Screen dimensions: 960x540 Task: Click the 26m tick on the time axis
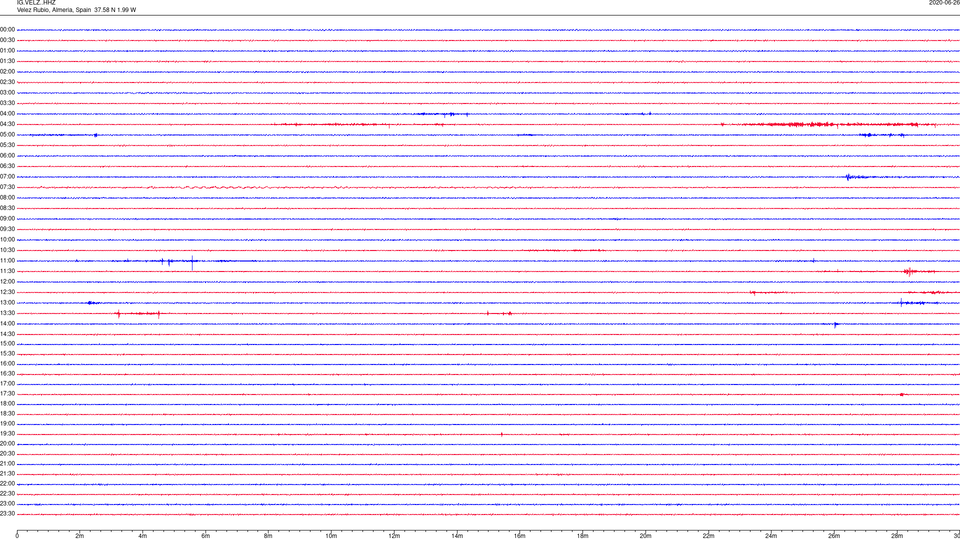(834, 536)
